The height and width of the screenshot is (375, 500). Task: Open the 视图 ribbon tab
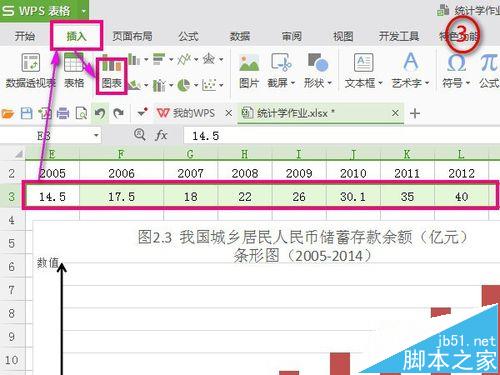tap(343, 36)
